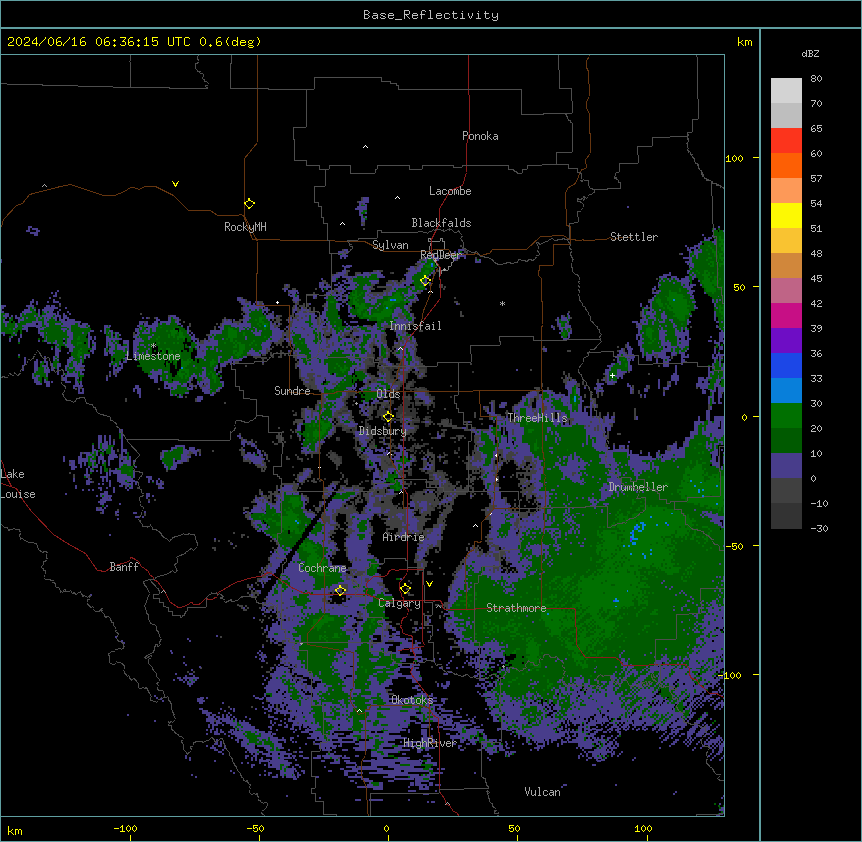
Task: Click the Lake Louise label
Action: [18, 484]
